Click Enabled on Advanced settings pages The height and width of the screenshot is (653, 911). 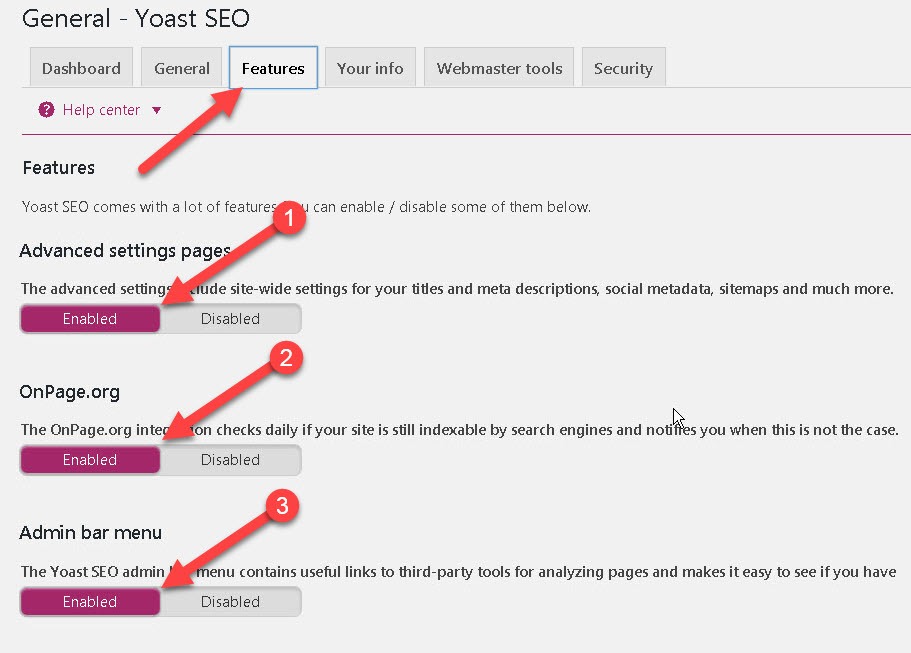[89, 318]
